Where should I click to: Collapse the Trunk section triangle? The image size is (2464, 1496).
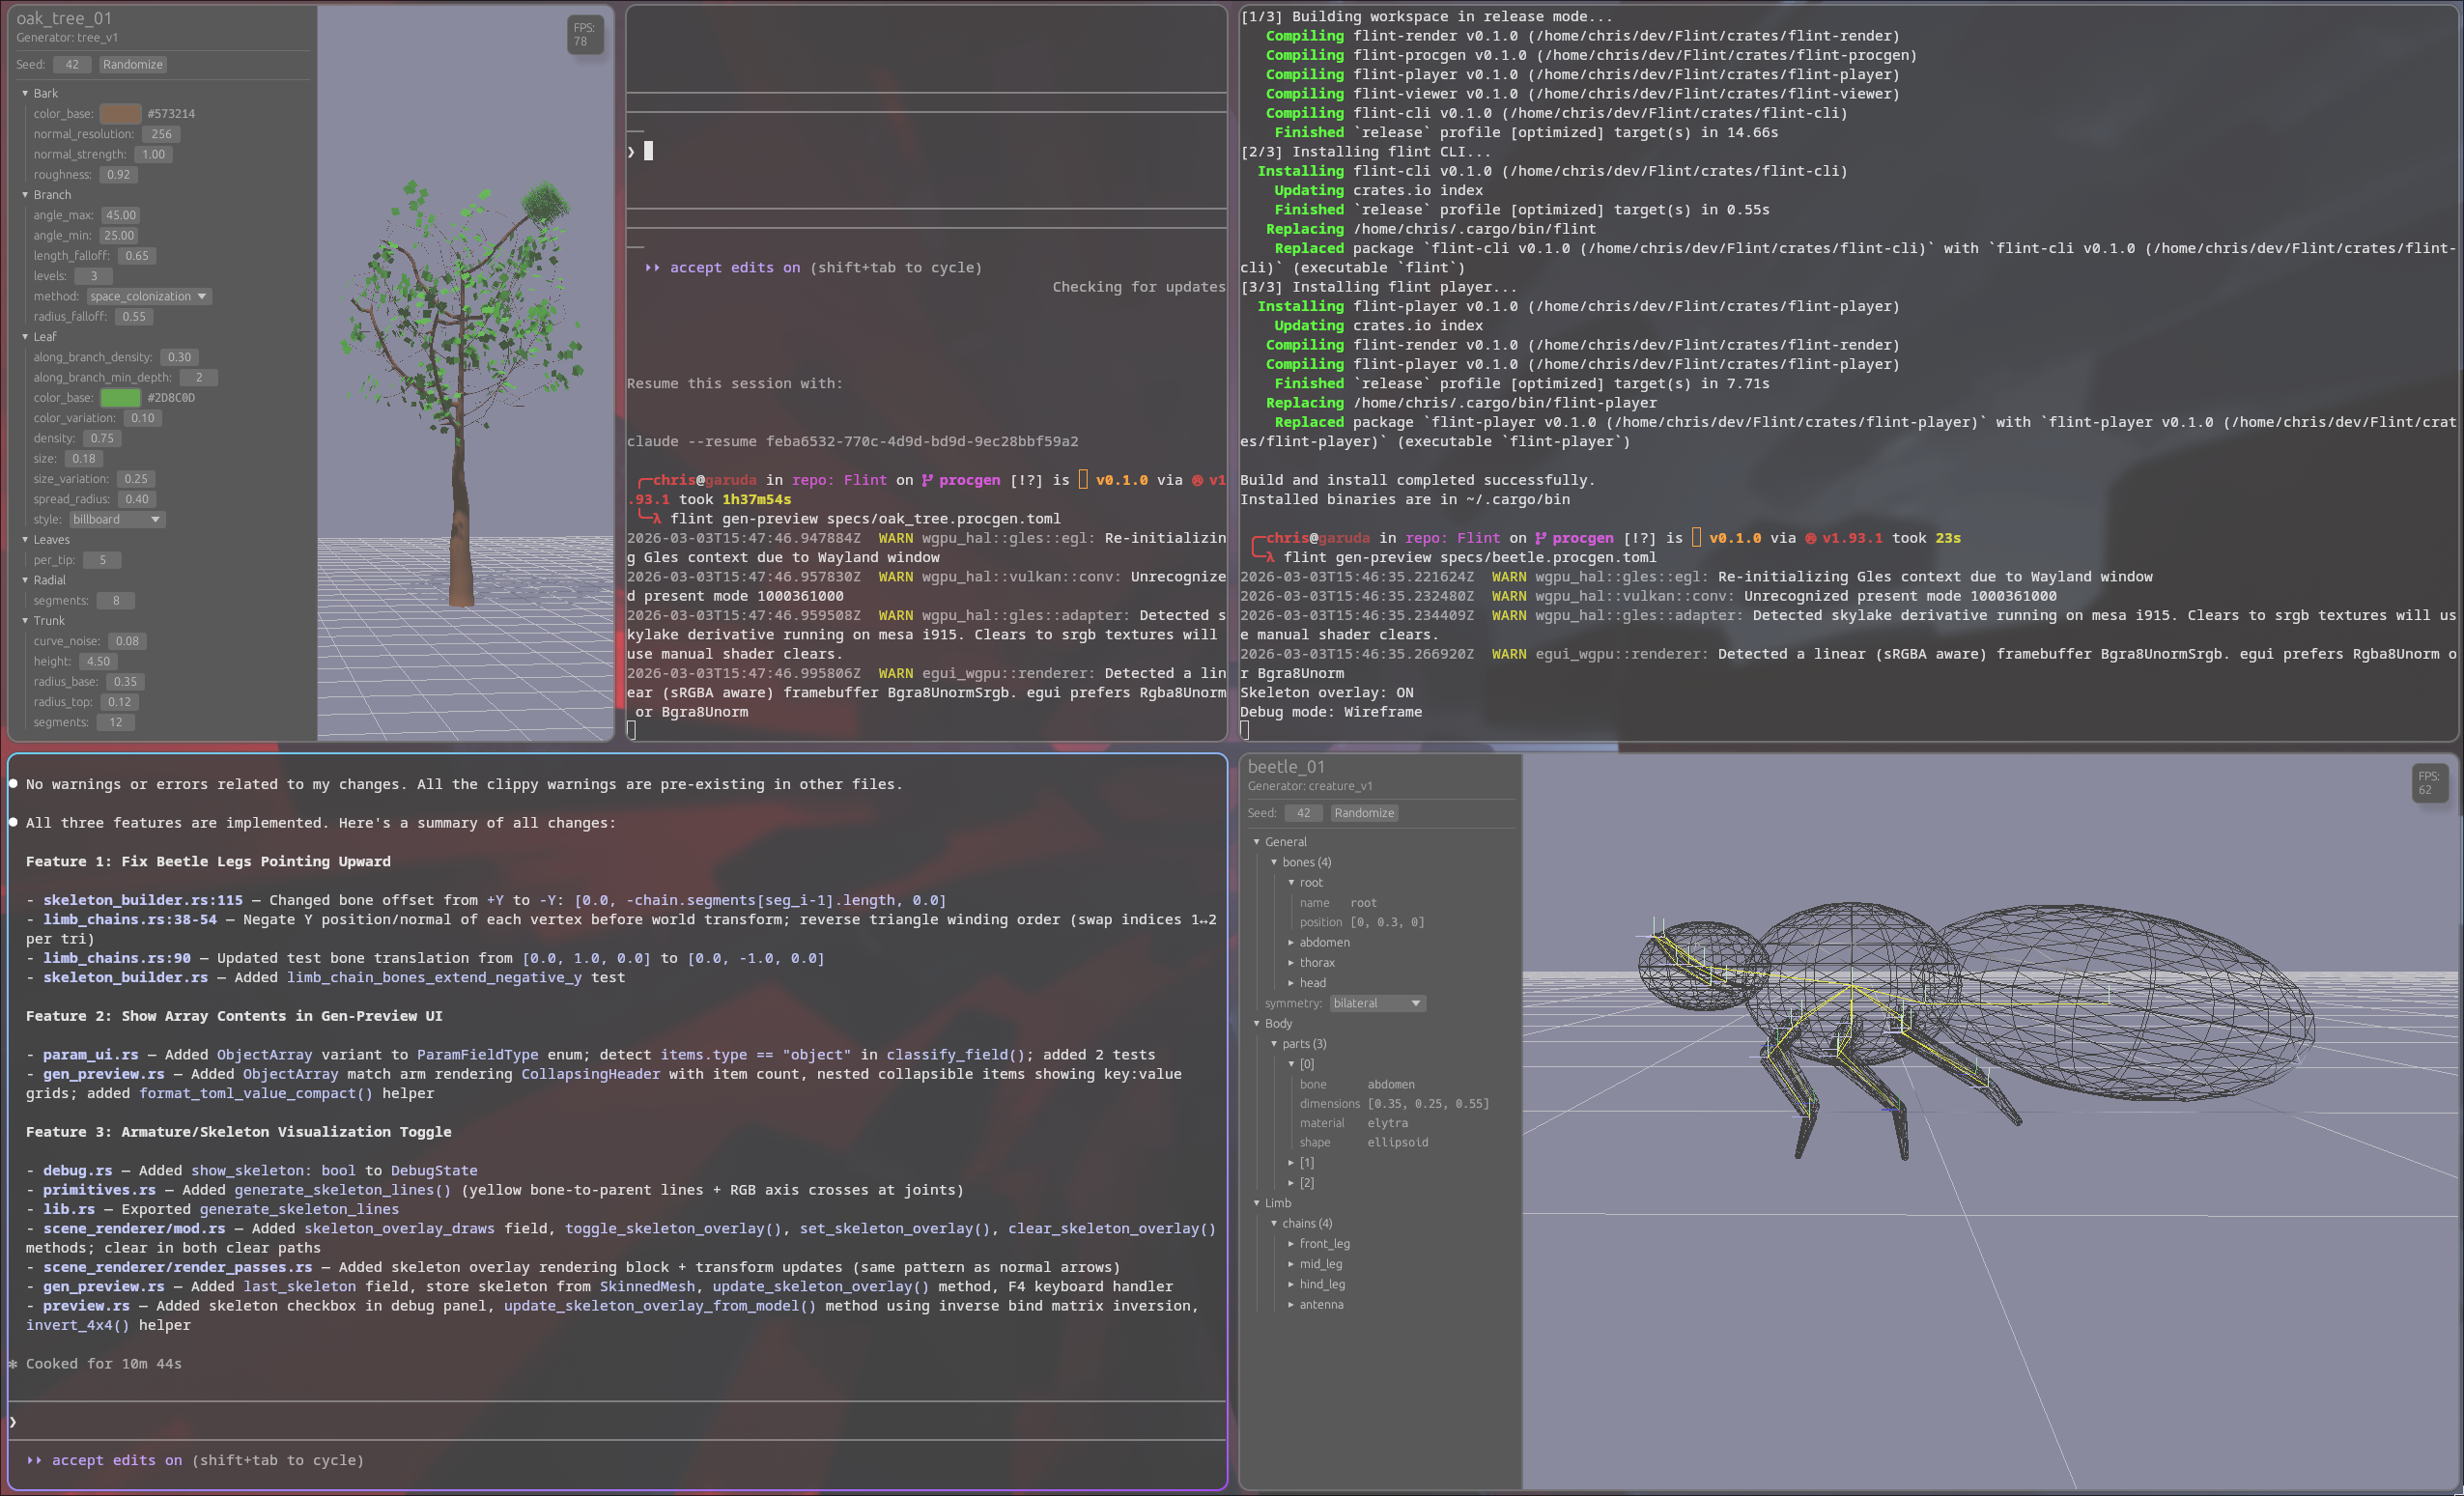pyautogui.click(x=25, y=621)
